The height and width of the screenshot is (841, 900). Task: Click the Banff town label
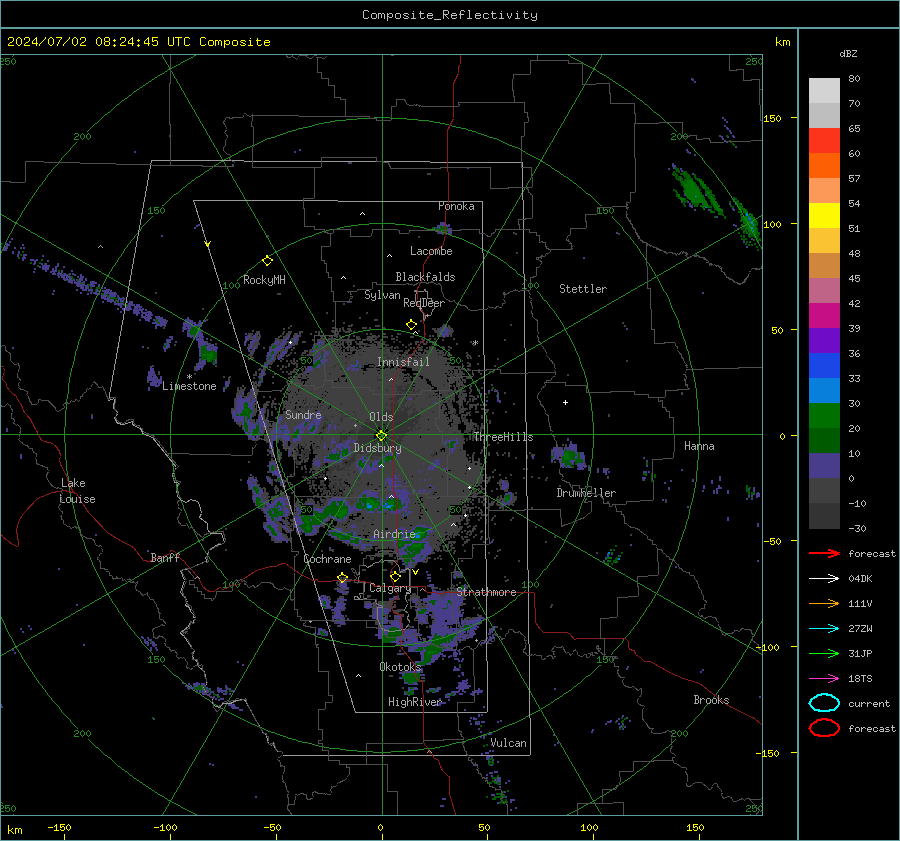point(165,557)
